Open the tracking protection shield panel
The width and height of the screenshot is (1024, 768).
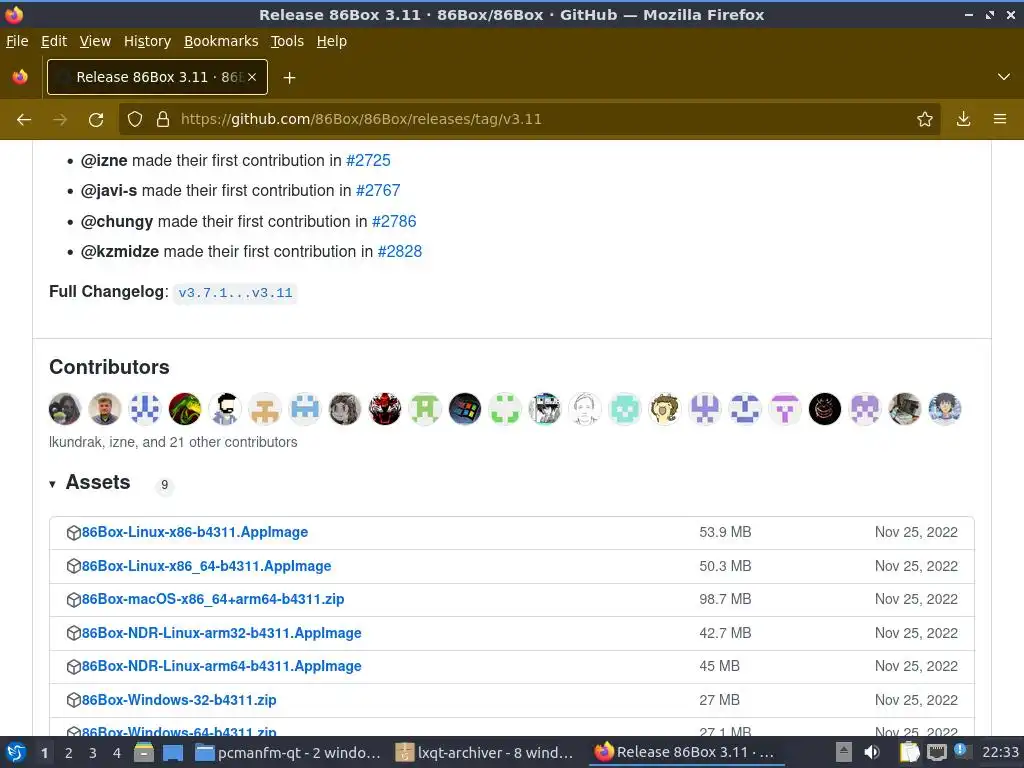135,120
